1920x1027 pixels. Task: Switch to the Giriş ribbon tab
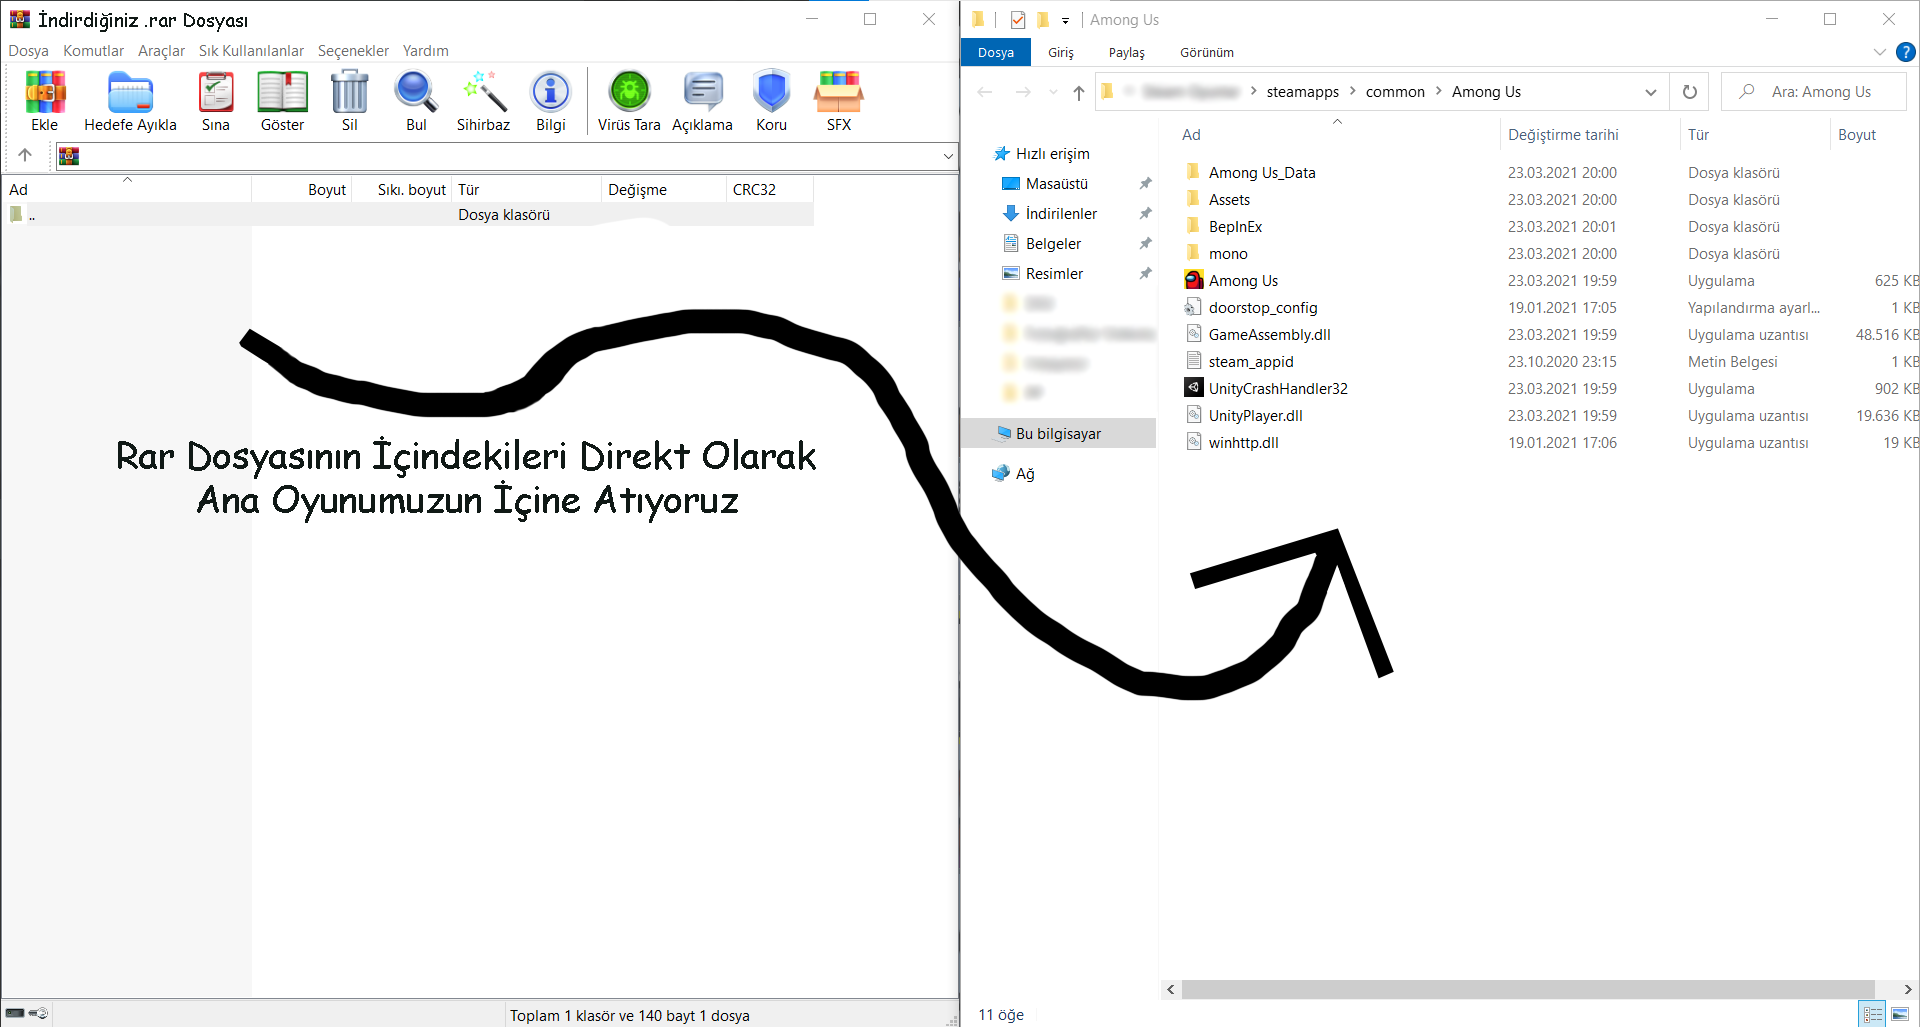point(1061,52)
